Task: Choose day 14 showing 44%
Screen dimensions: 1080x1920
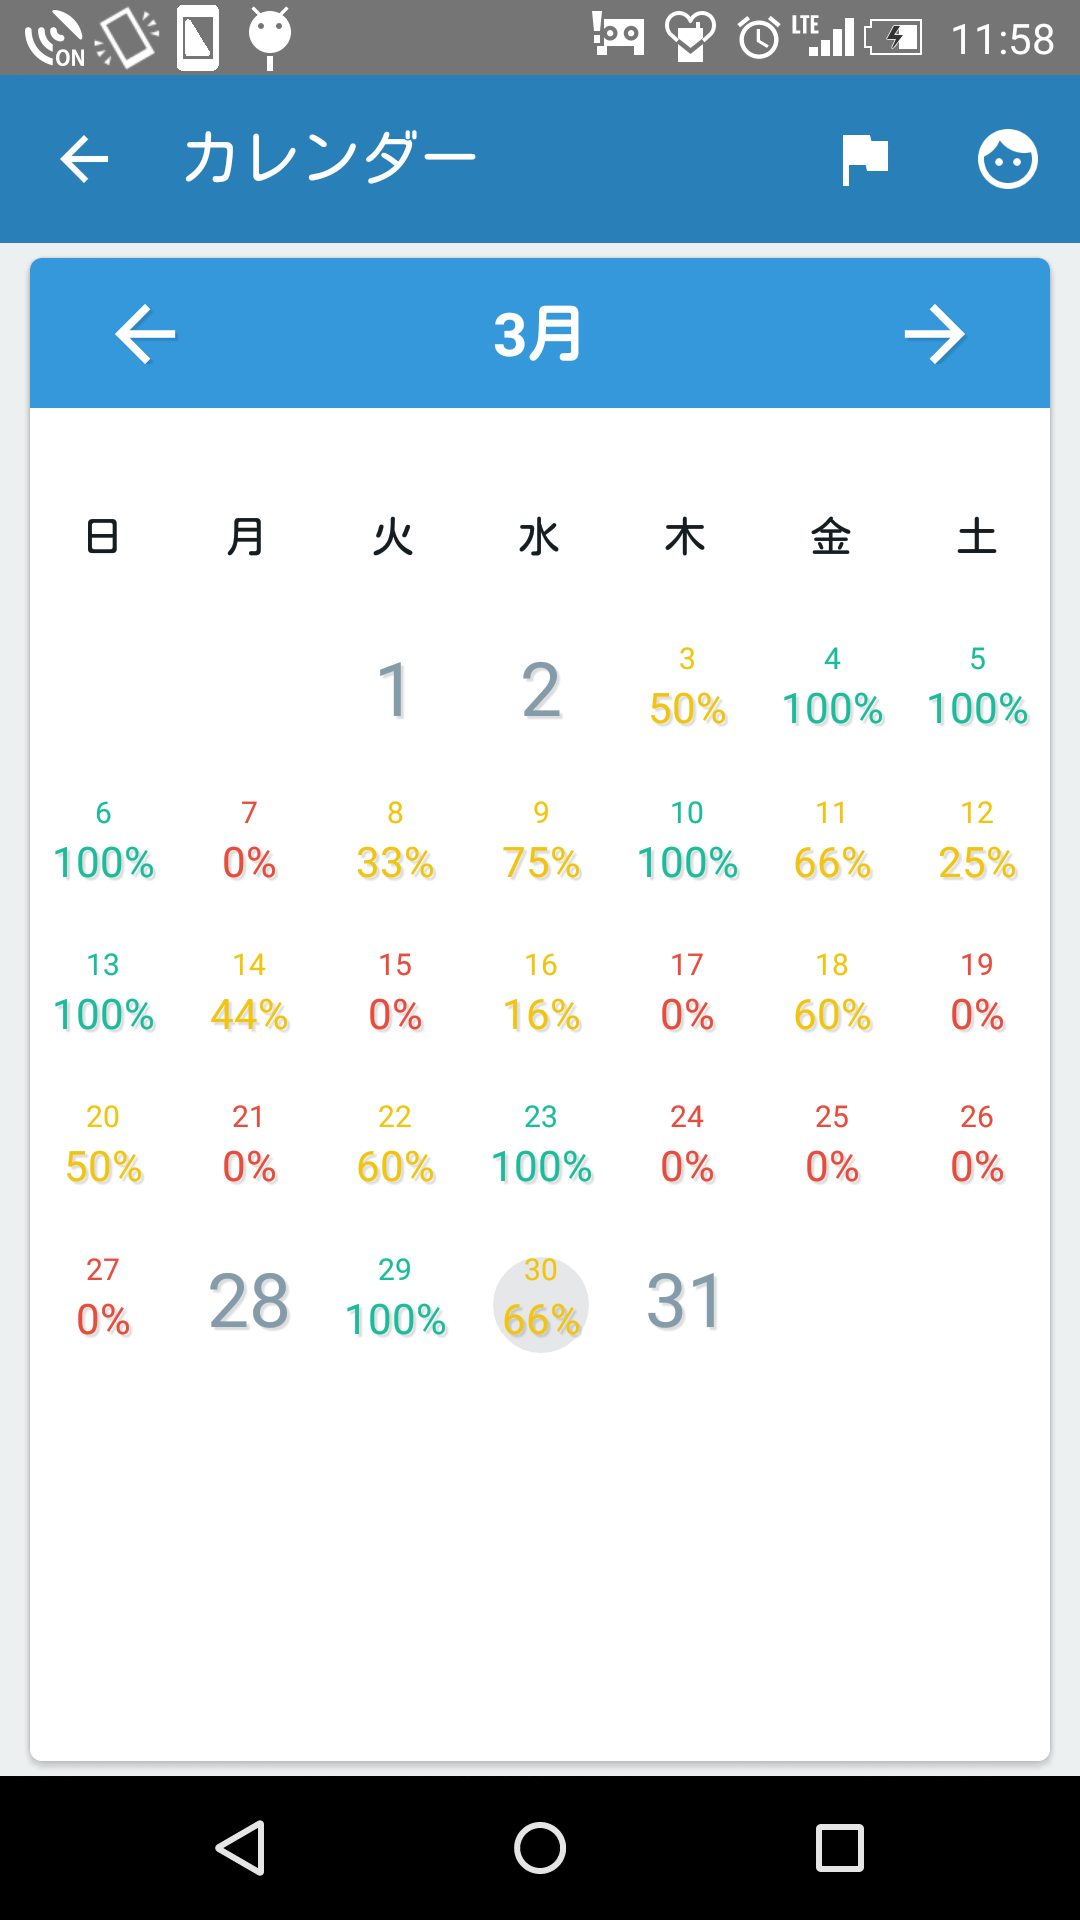Action: click(249, 992)
